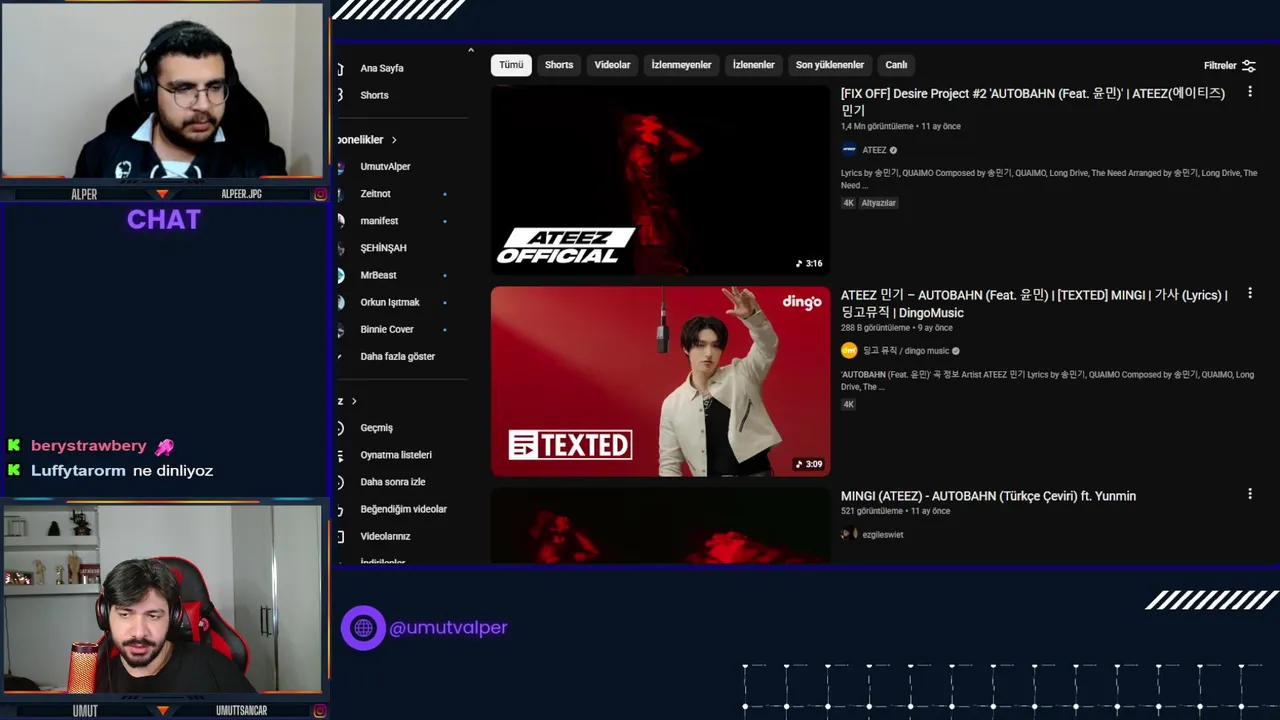Open more options for Türkçe Çeviri video

(1249, 494)
